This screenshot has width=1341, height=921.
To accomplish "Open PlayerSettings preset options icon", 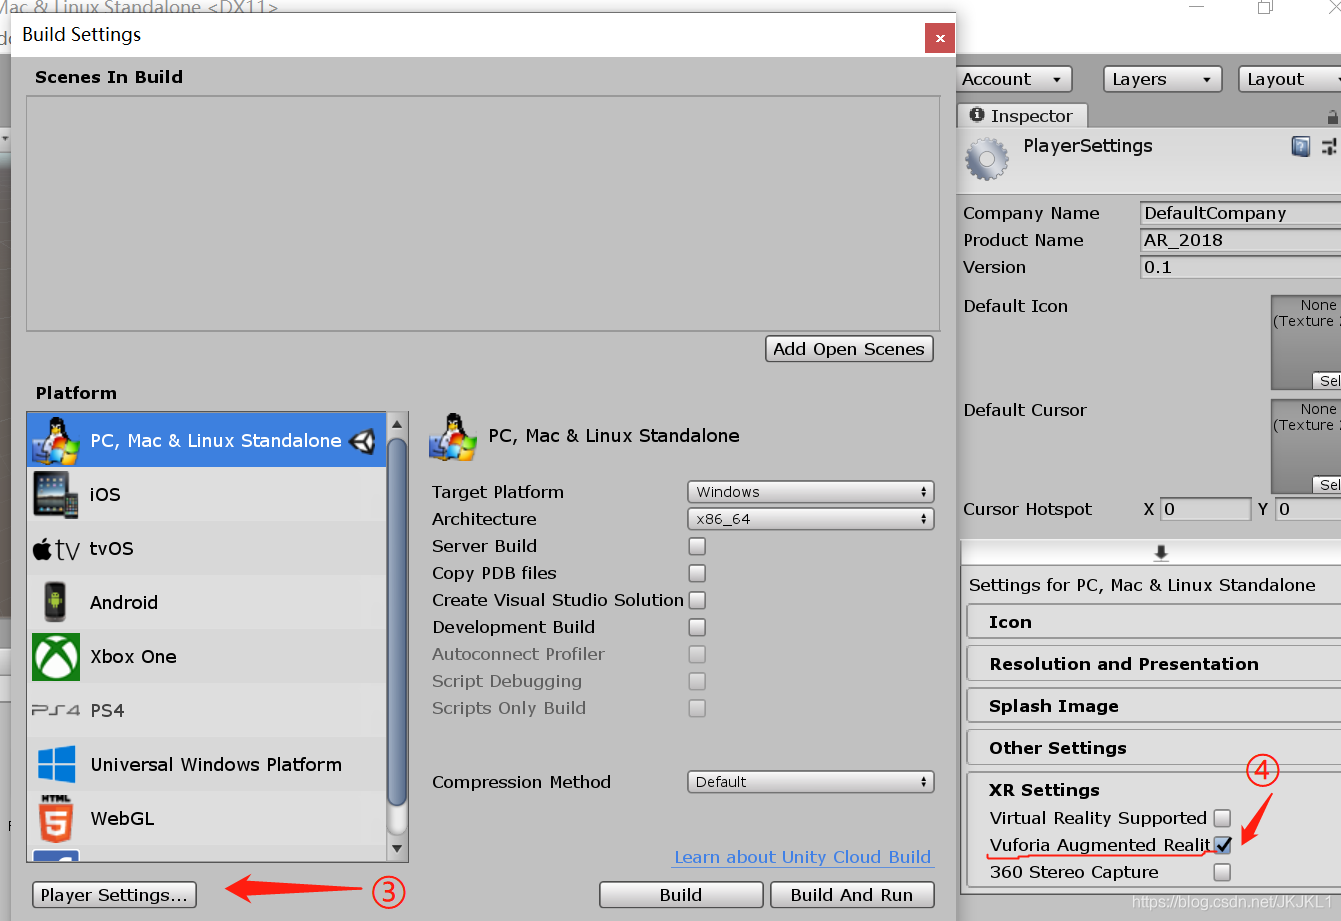I will (x=1329, y=147).
